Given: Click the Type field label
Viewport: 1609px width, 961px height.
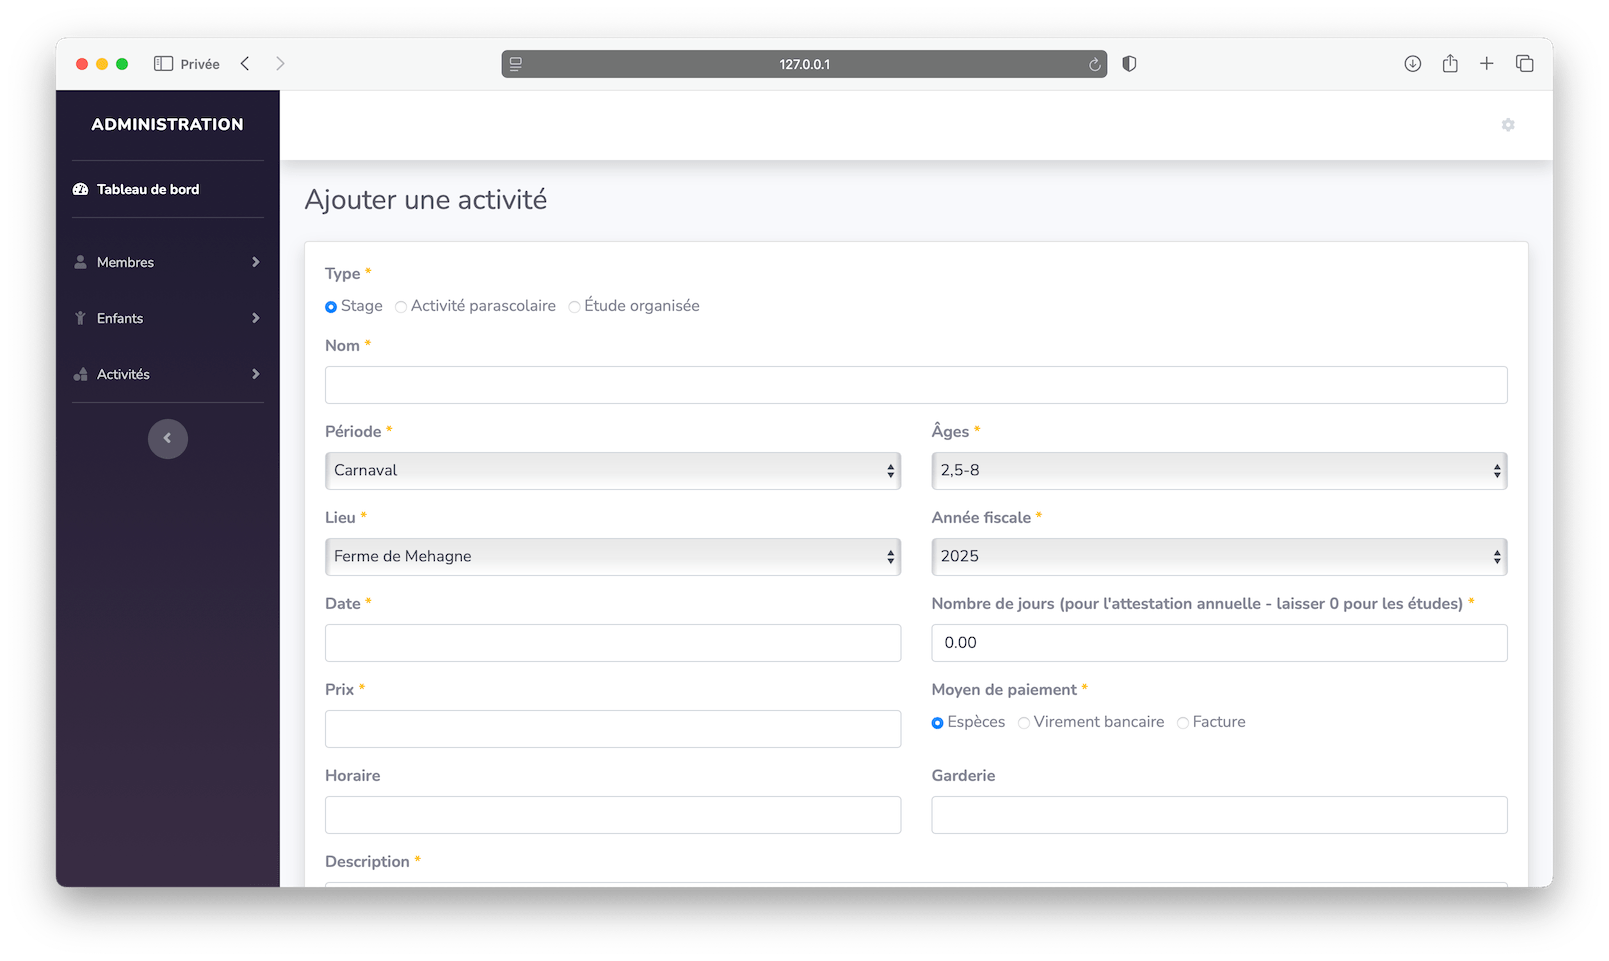Looking at the screenshot, I should 342,274.
